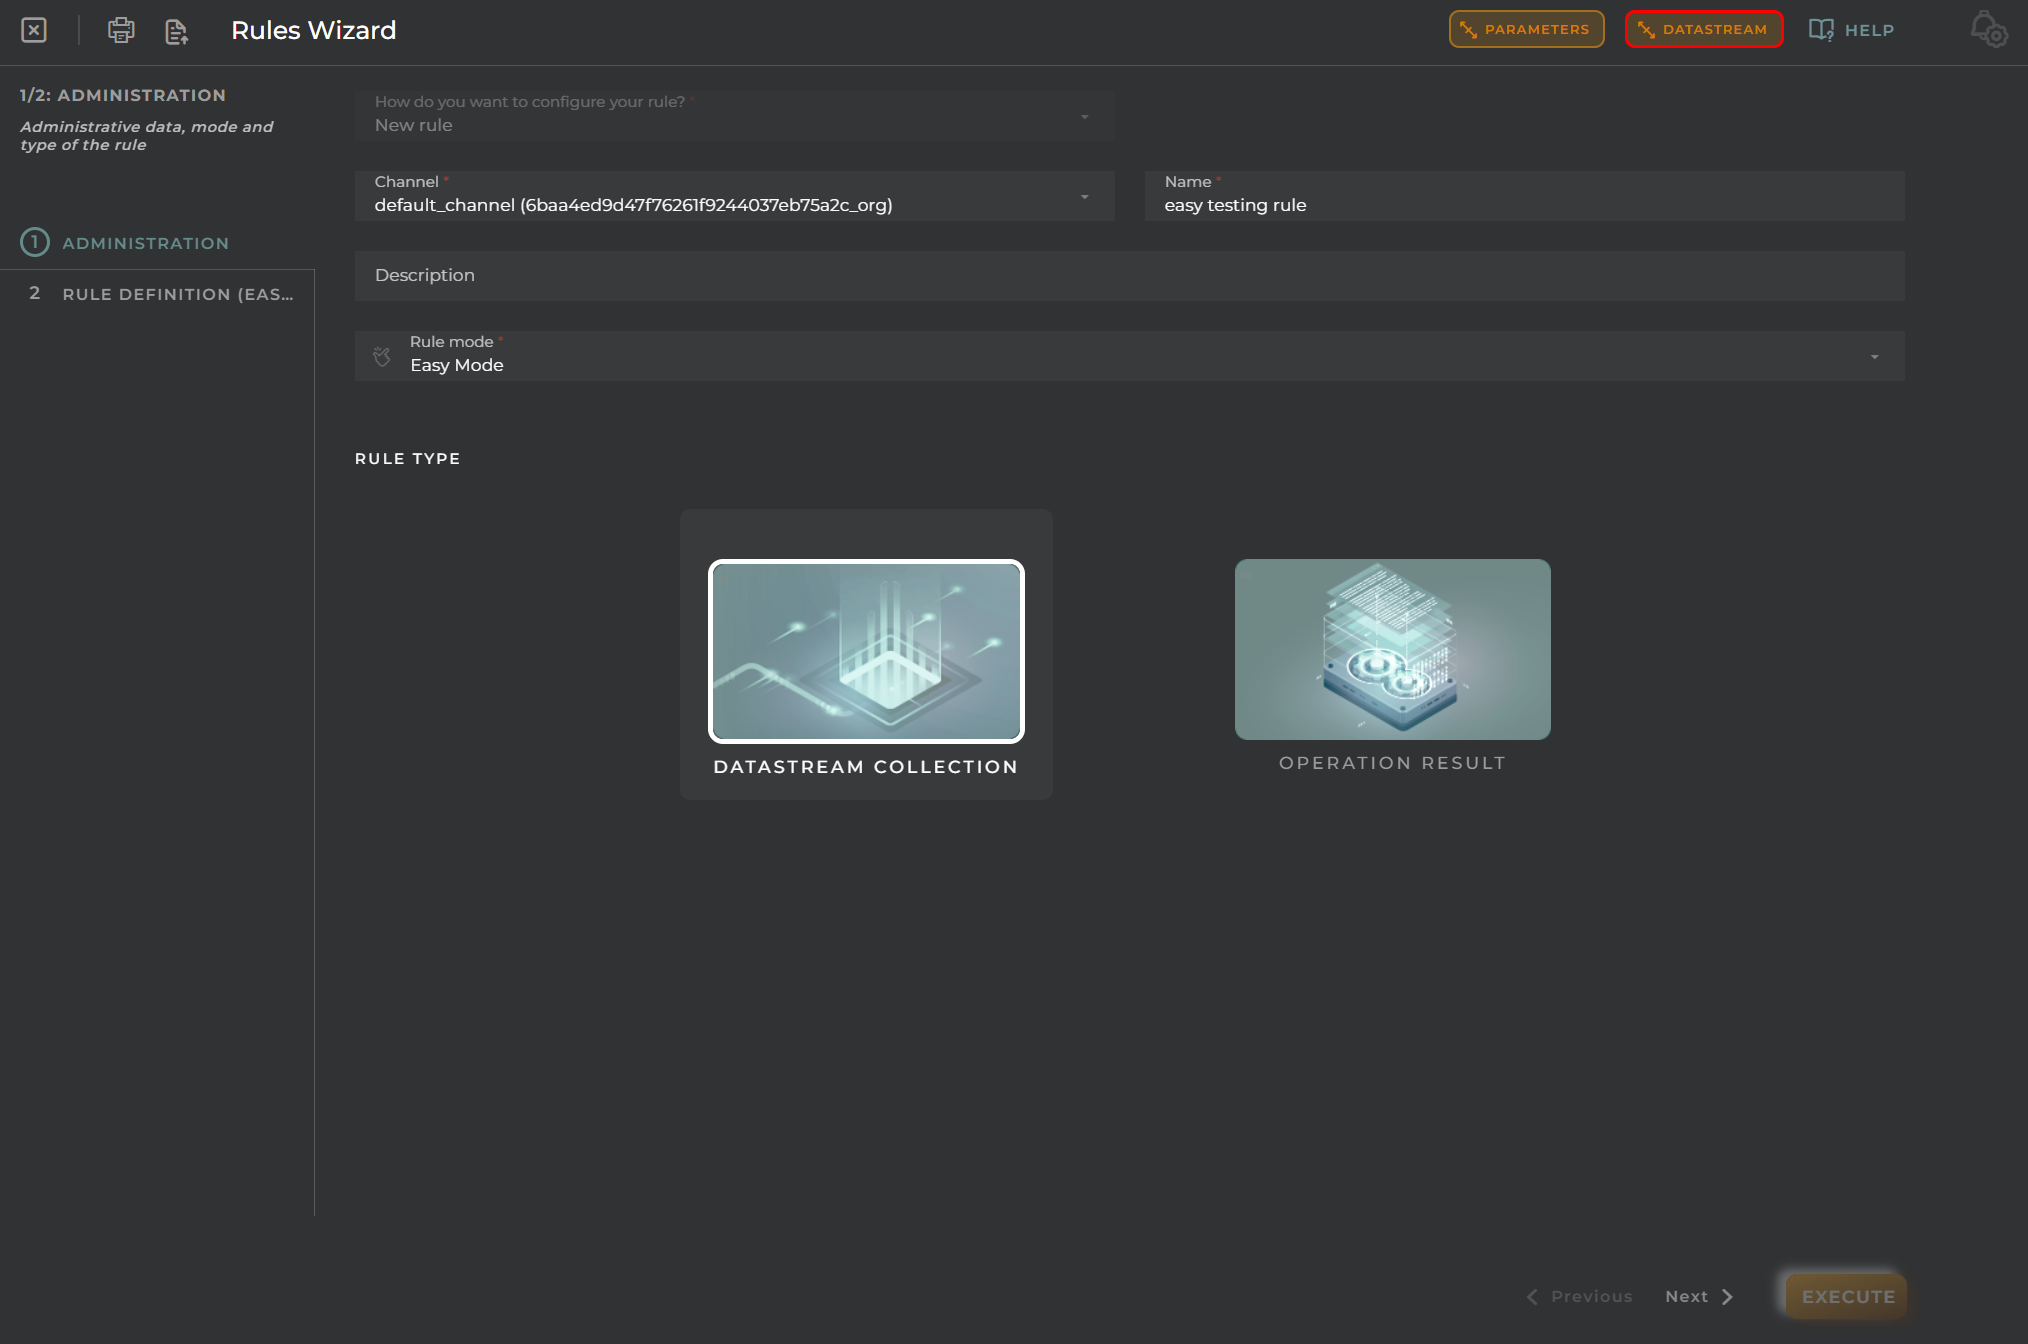
Task: Click the DATASTREAM button's arrow icon
Action: (1646, 30)
